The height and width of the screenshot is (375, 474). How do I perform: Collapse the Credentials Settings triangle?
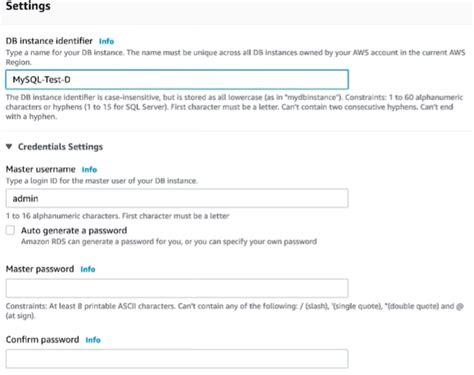[9, 147]
